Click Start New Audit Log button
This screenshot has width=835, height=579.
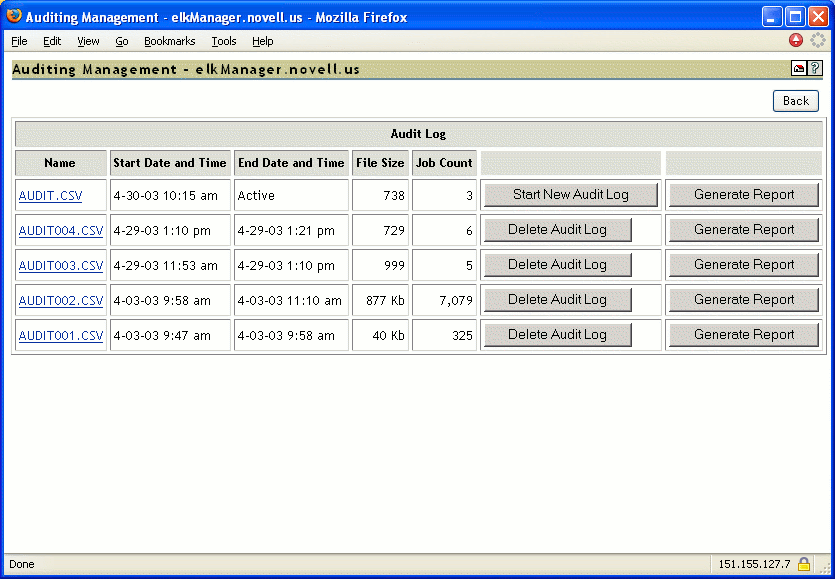[570, 194]
